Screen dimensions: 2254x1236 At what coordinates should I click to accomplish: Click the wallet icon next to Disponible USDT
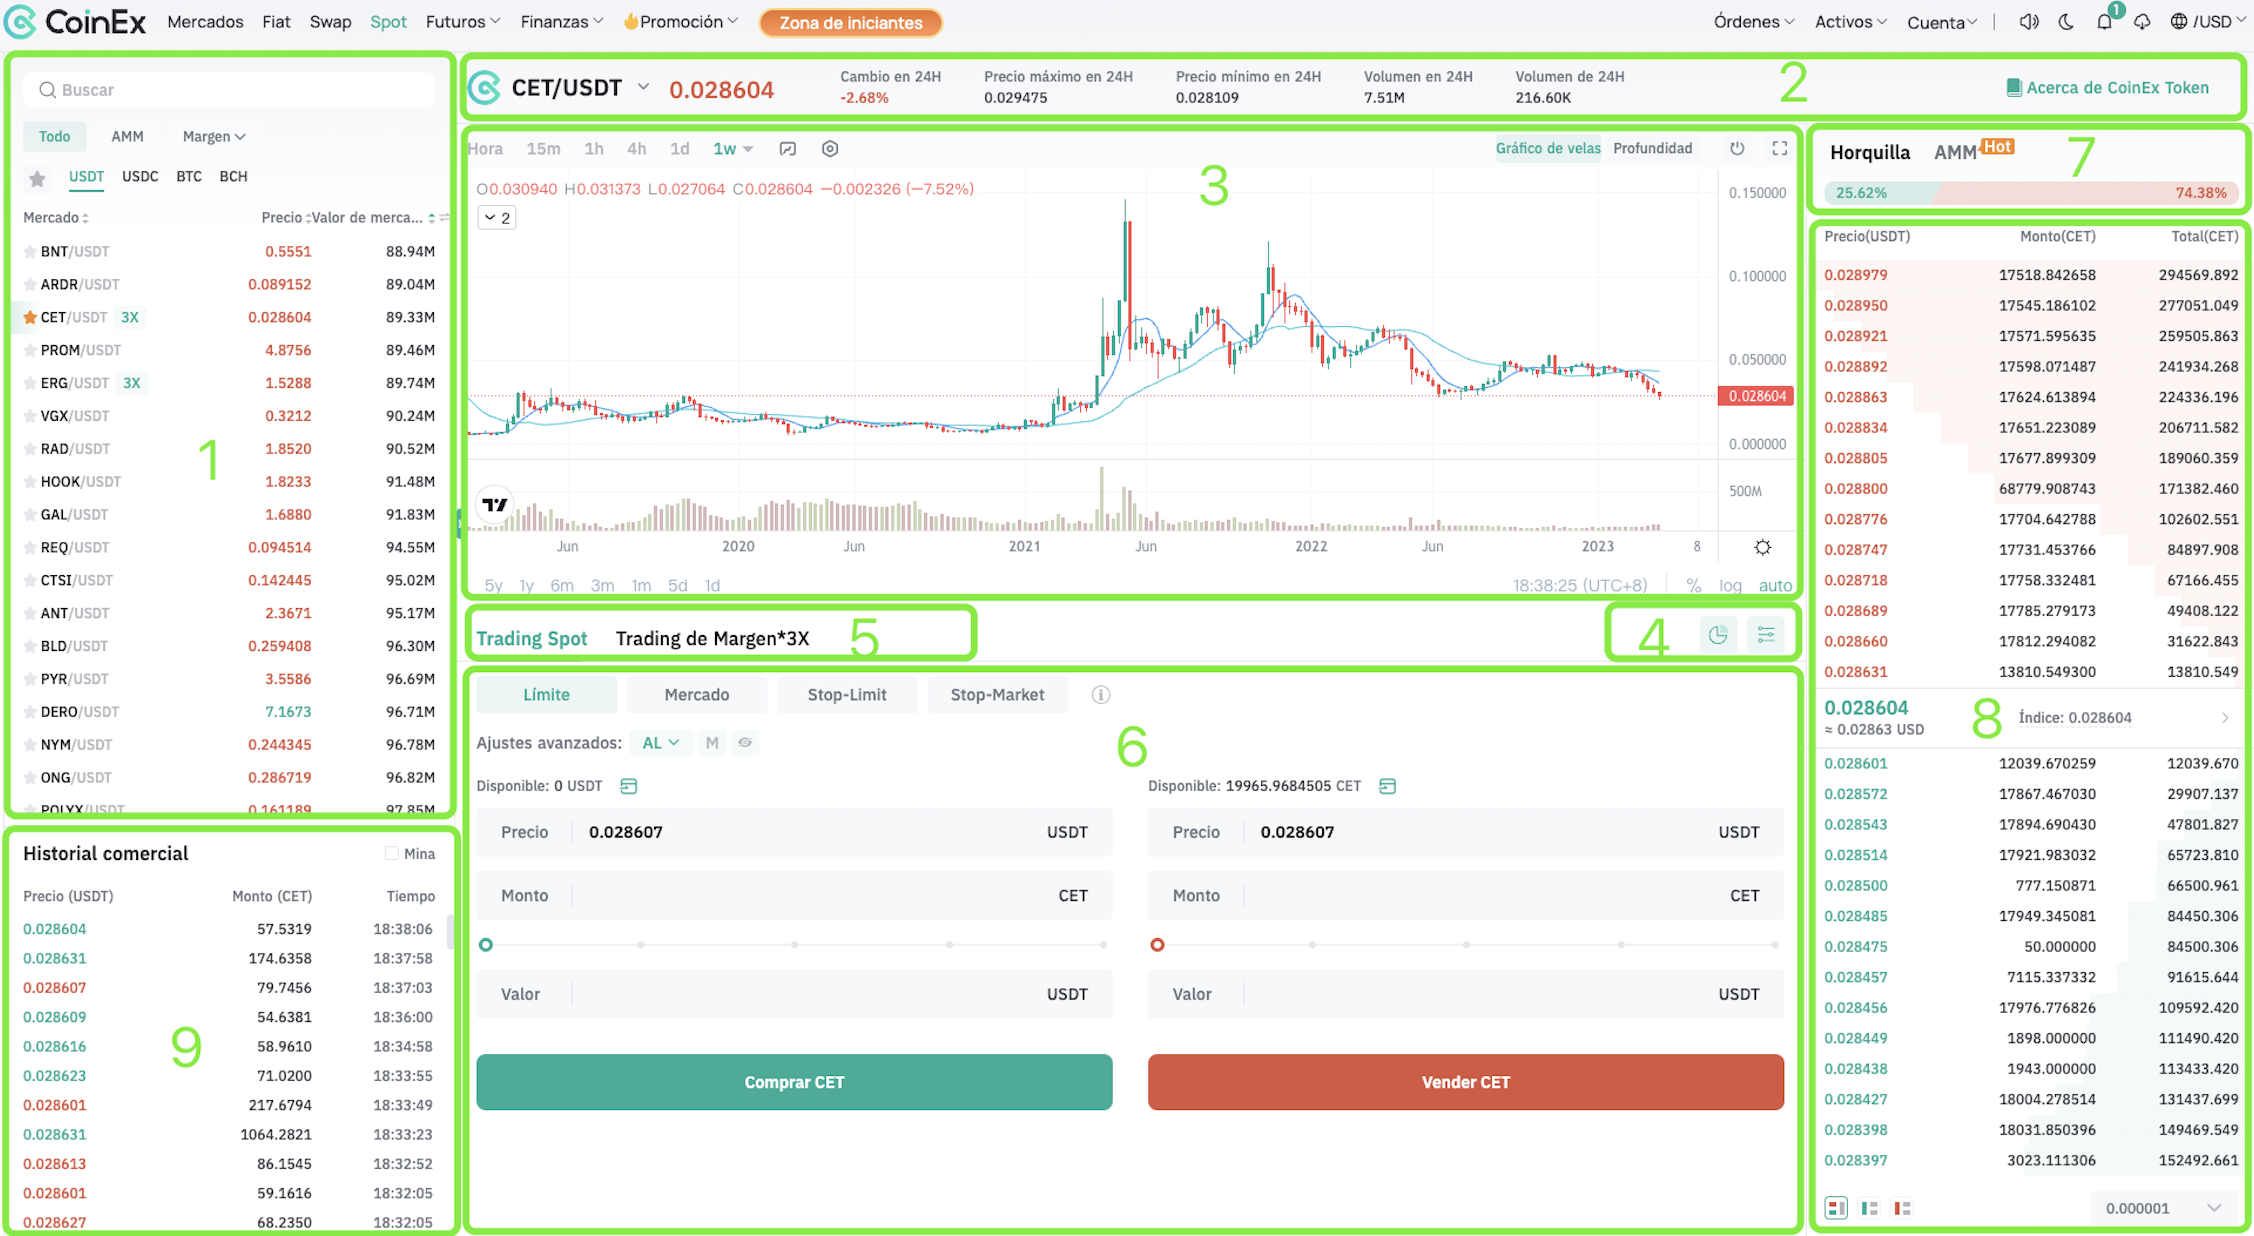(629, 786)
